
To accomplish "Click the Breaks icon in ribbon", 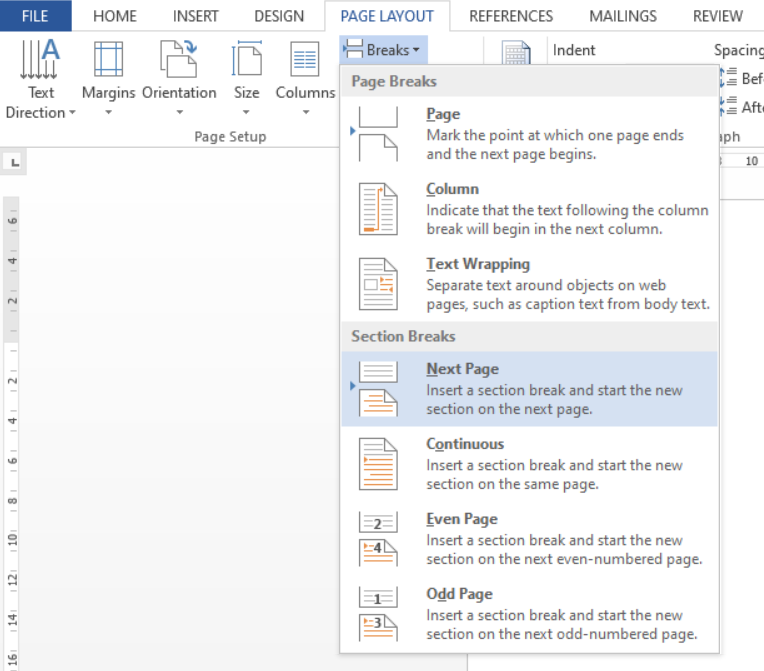I will point(353,49).
